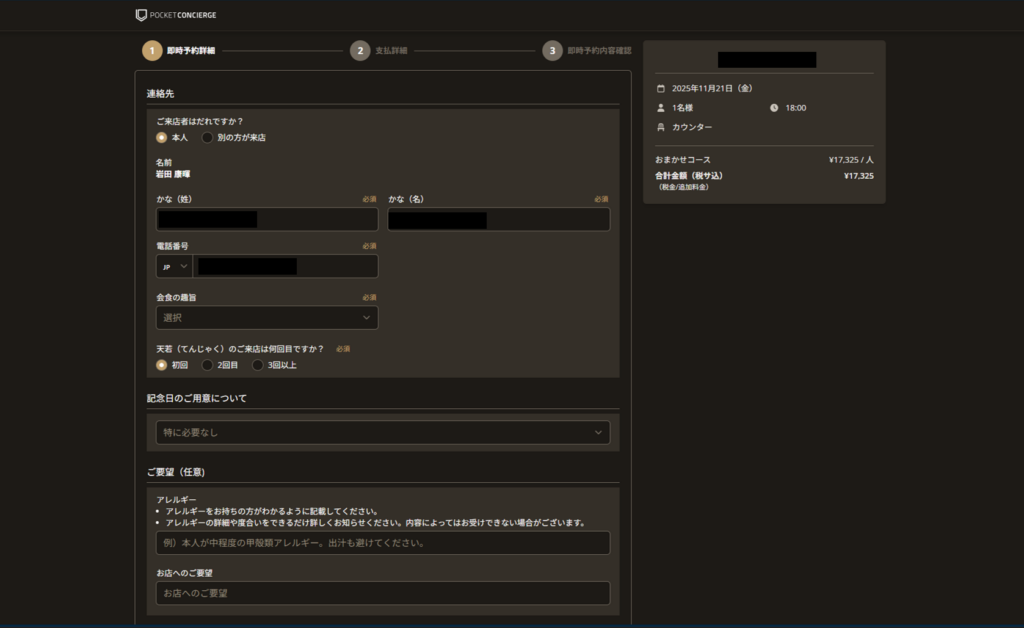1024x628 pixels.
Task: Select the 別の方が来店 radio option
Action: pos(208,138)
